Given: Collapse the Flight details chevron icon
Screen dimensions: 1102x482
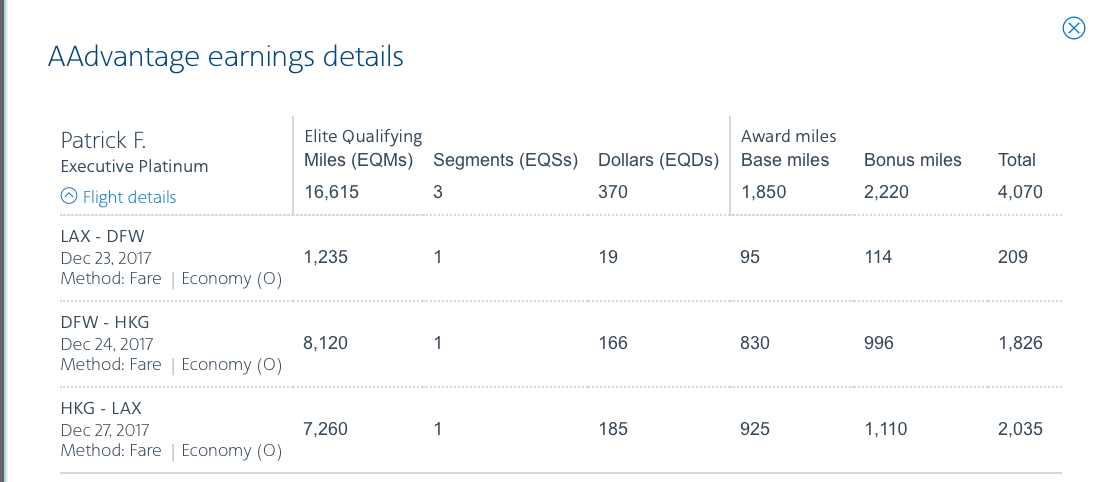Looking at the screenshot, I should [x=69, y=196].
